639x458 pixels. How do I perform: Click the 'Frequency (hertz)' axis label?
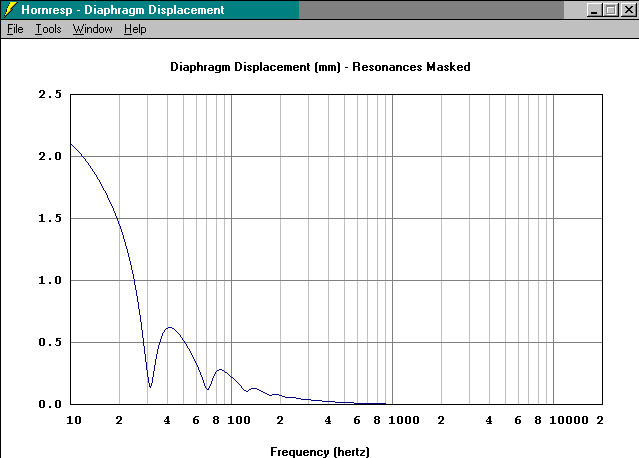320,451
